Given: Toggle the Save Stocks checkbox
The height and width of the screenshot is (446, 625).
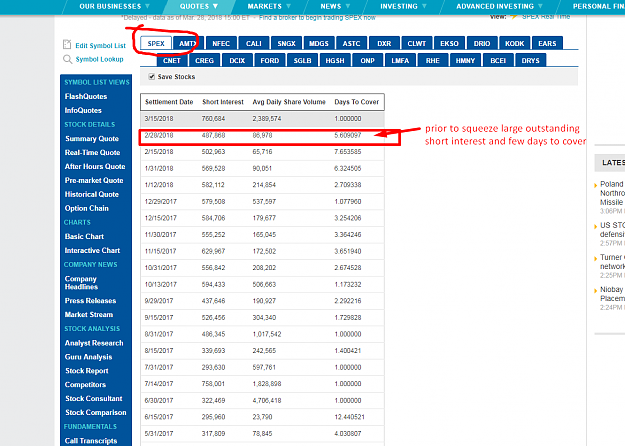Looking at the screenshot, I should (x=151, y=77).
